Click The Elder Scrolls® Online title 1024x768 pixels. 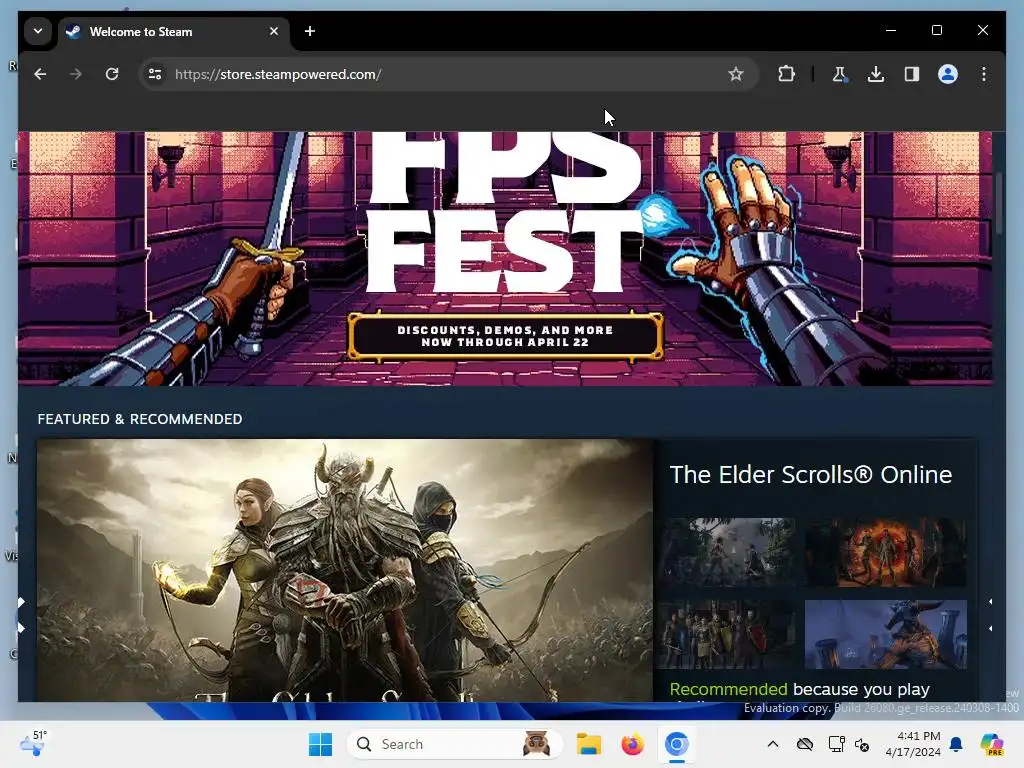pyautogui.click(x=810, y=475)
